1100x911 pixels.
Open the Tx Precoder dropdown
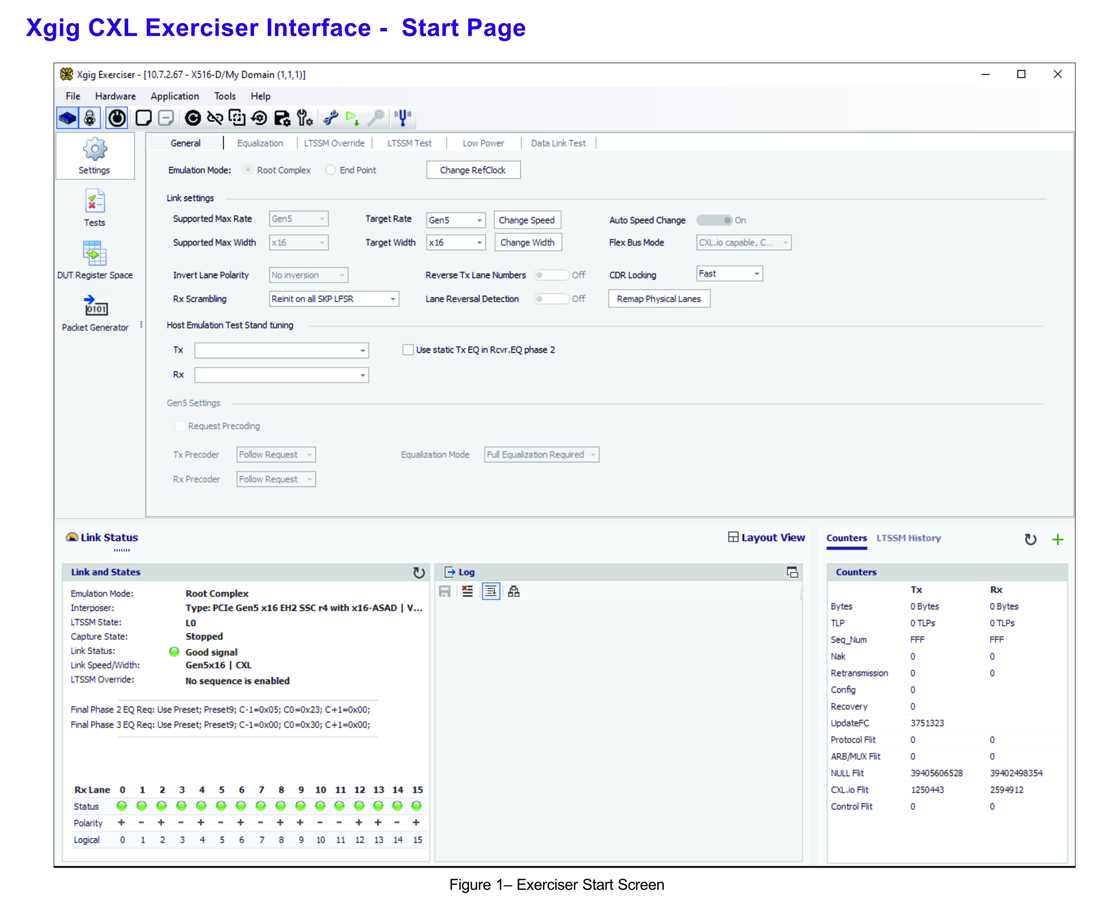tap(276, 454)
